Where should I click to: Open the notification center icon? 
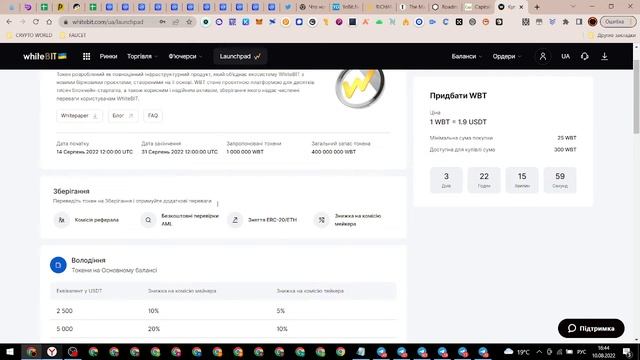[x=628, y=351]
